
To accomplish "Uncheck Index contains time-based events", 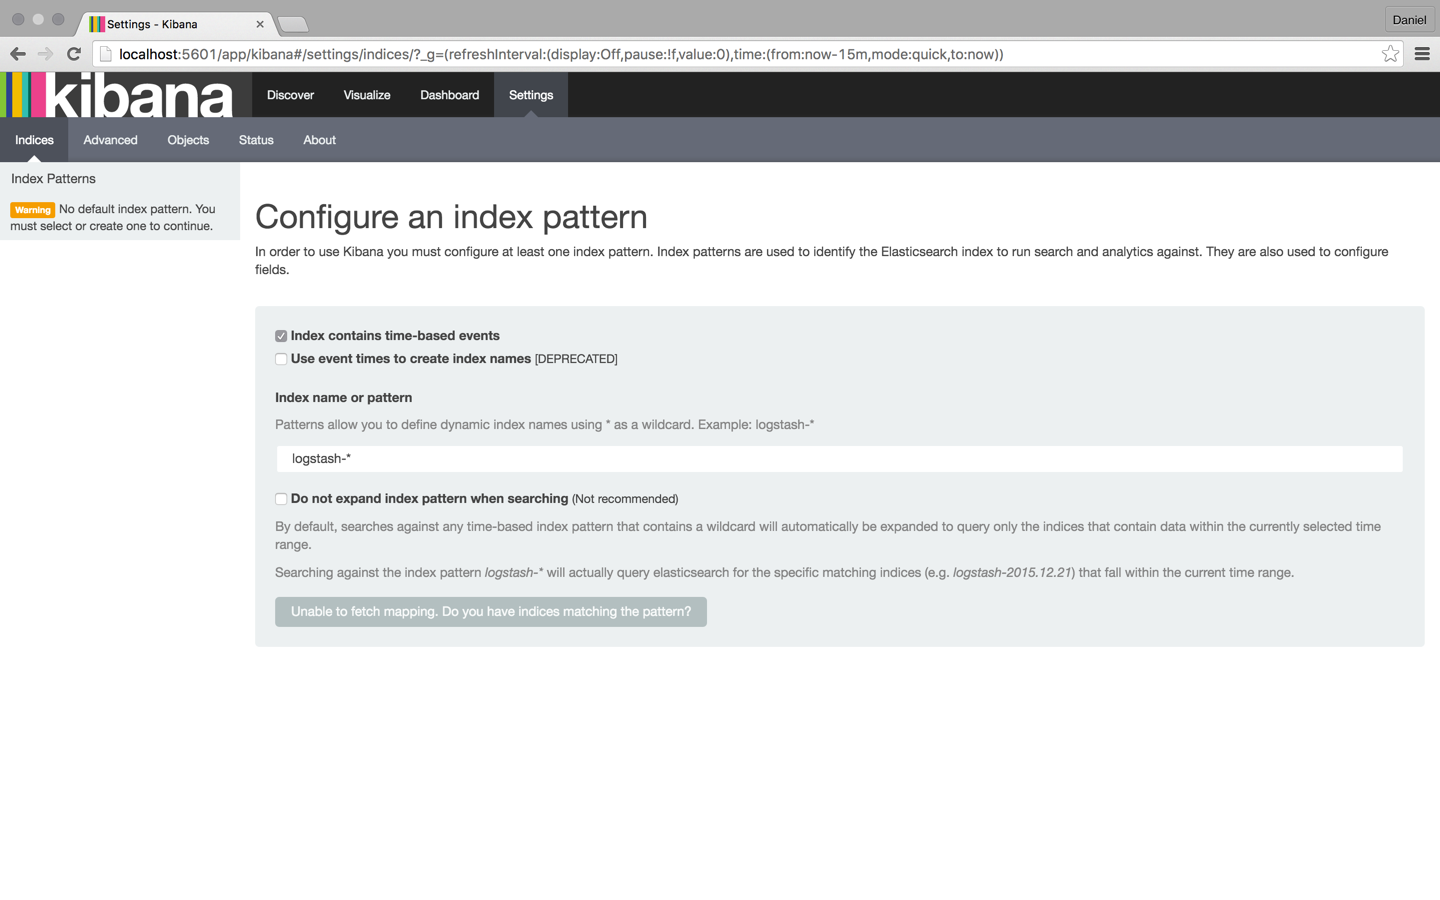I will [x=281, y=336].
